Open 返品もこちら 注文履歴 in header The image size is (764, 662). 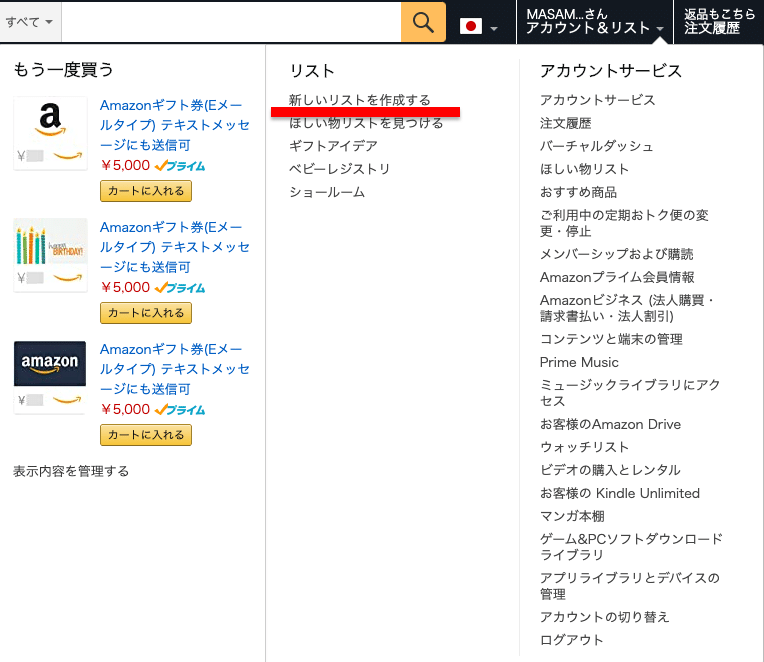(719, 22)
